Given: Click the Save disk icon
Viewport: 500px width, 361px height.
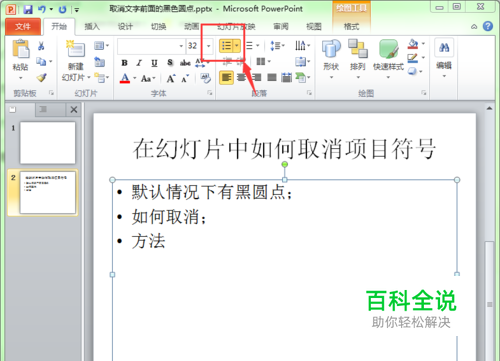Looking at the screenshot, I should pos(28,9).
